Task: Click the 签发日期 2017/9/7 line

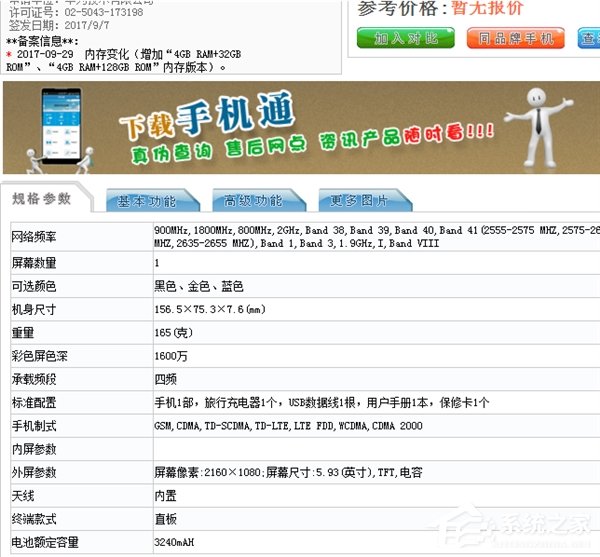Action: click(x=59, y=25)
